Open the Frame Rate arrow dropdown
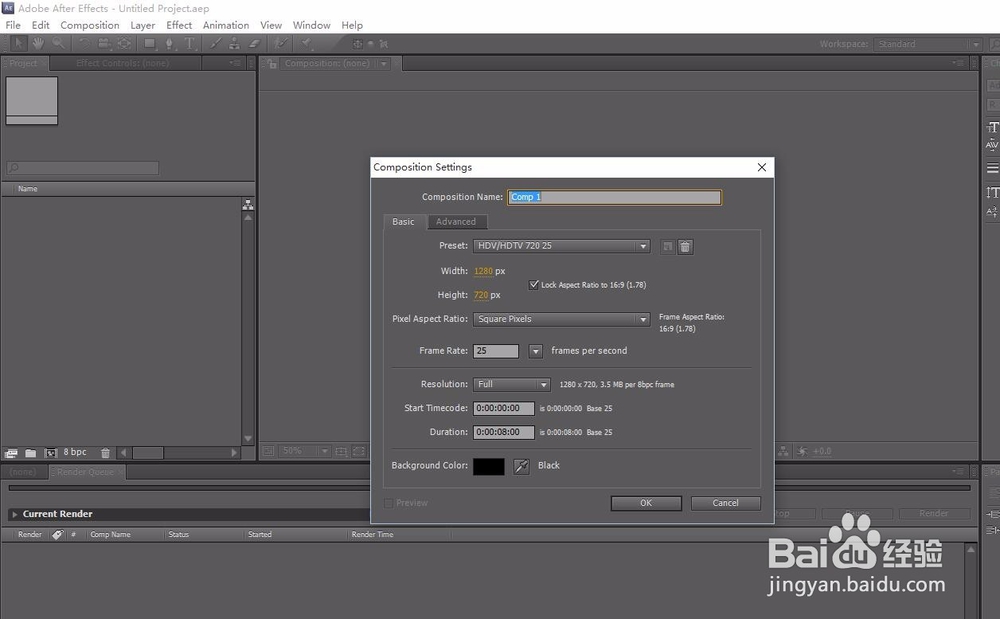1000x619 pixels. [536, 351]
